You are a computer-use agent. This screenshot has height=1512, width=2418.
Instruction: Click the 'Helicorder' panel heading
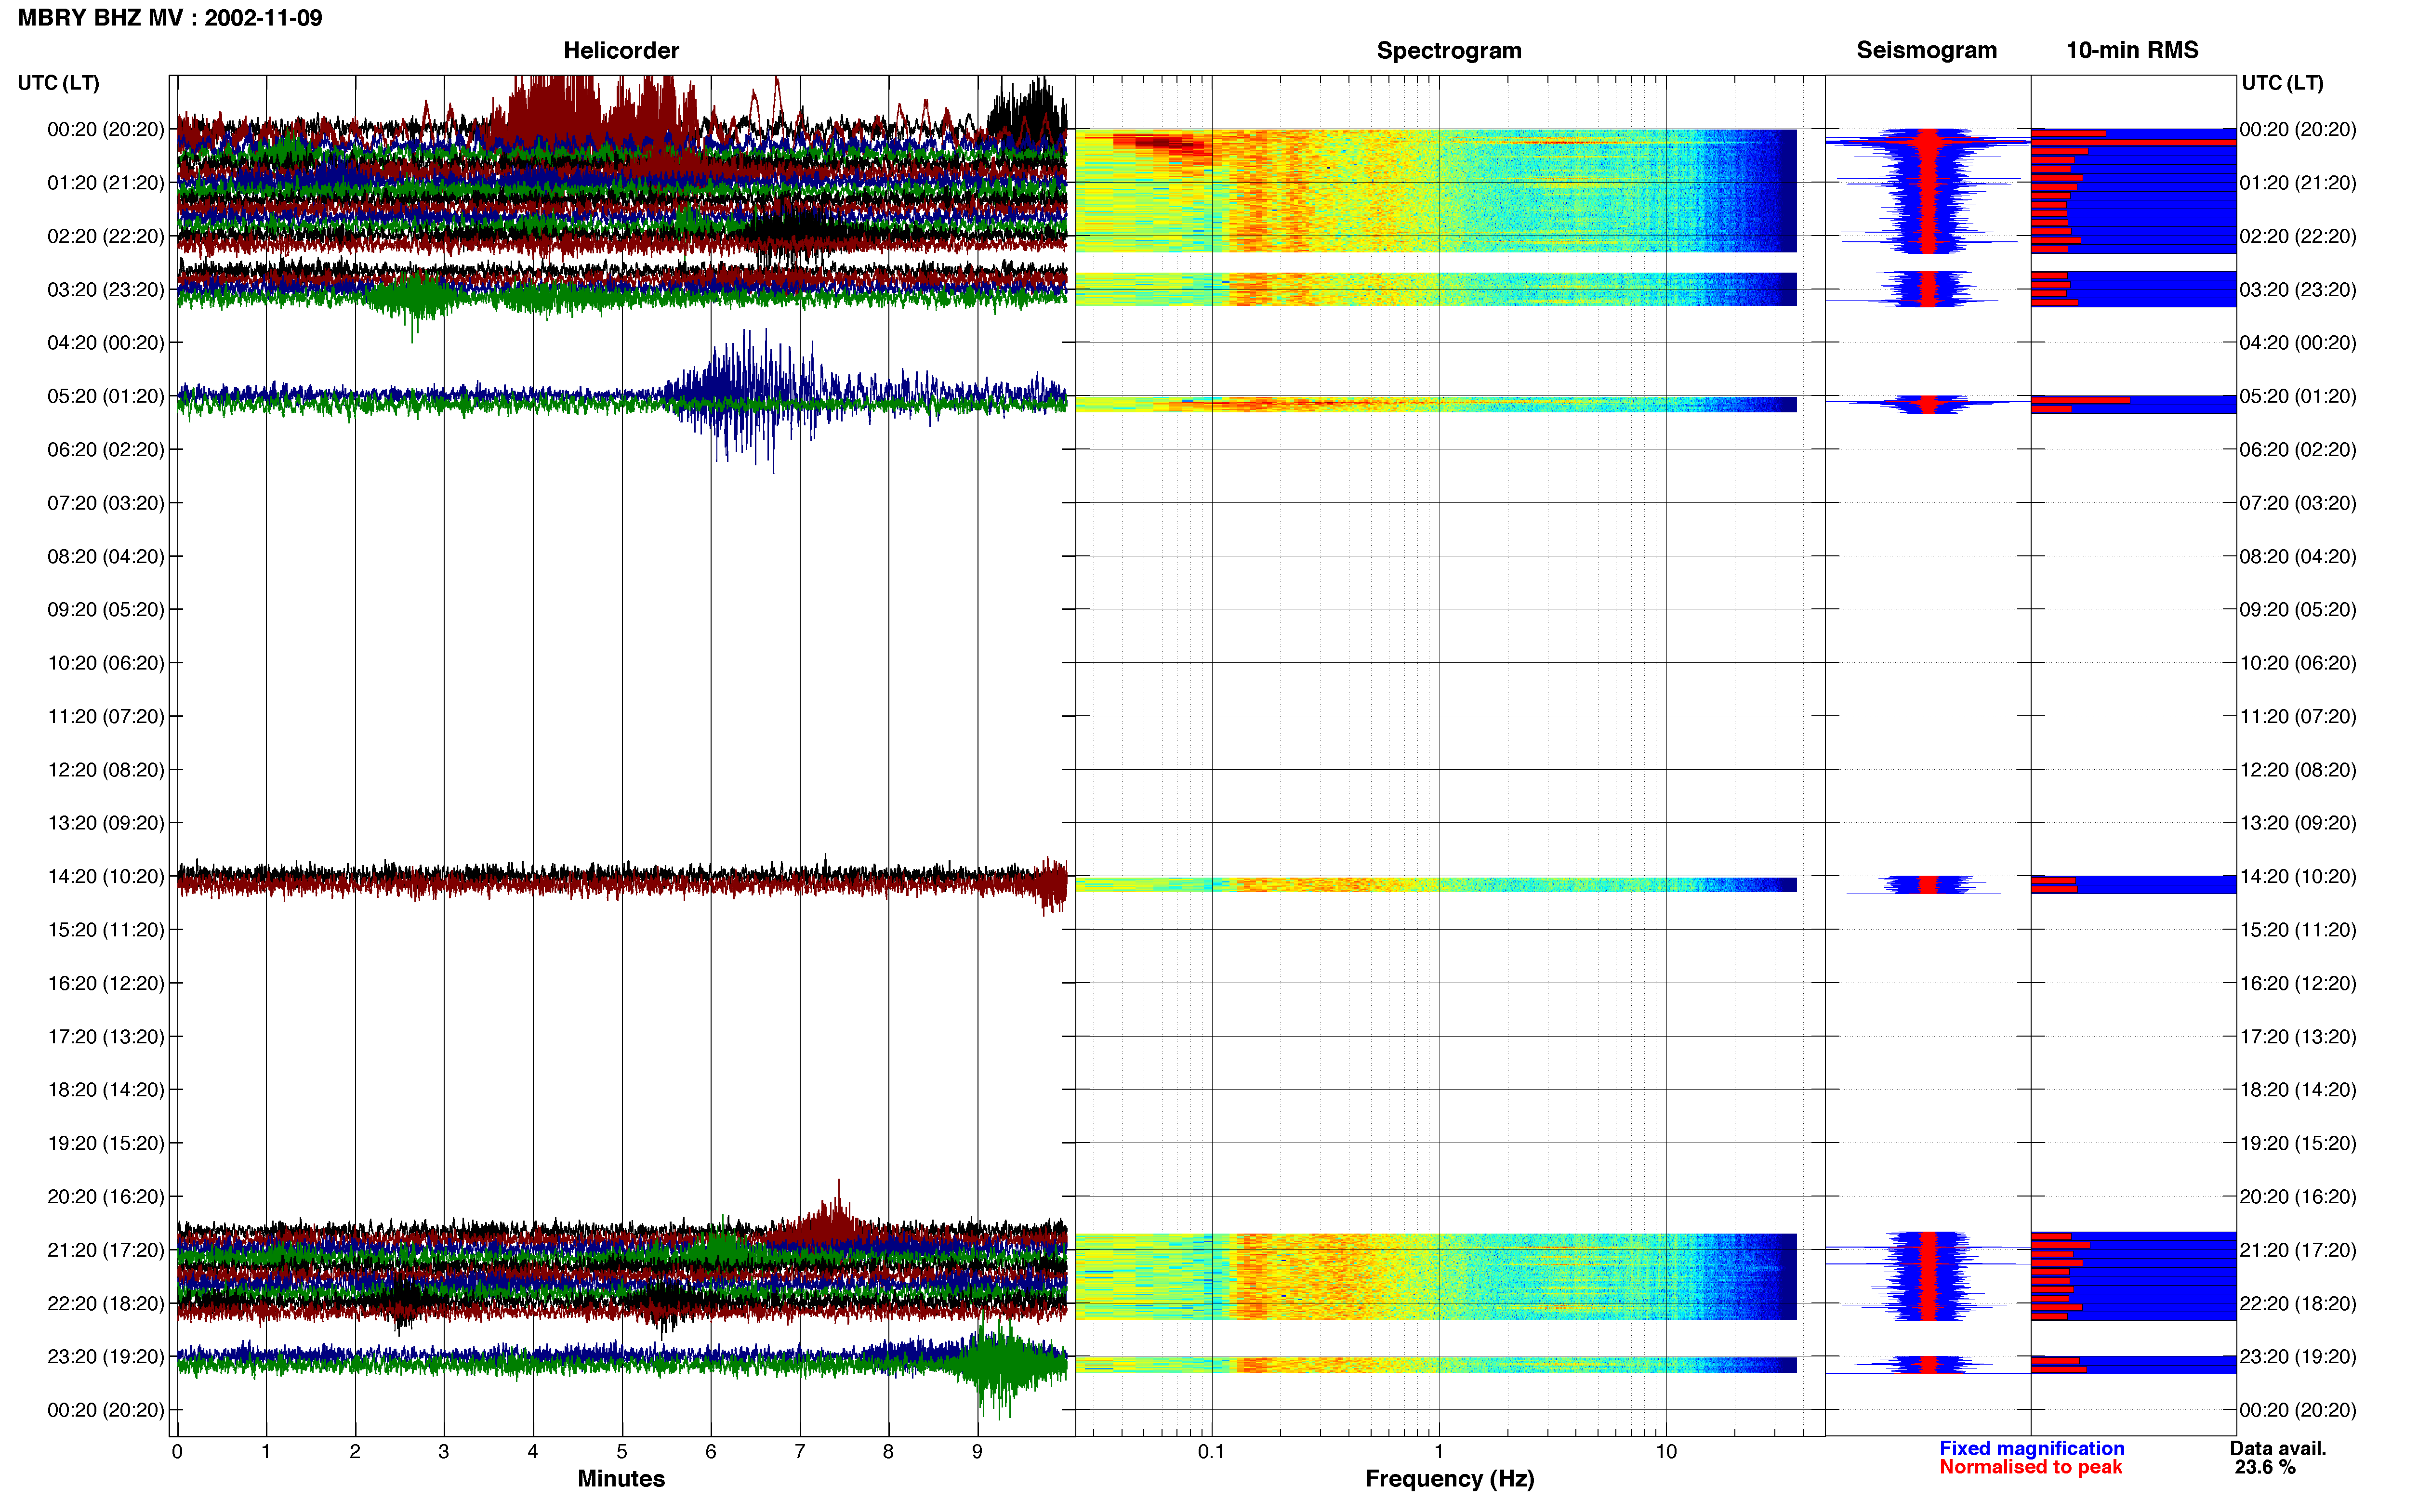tap(621, 50)
